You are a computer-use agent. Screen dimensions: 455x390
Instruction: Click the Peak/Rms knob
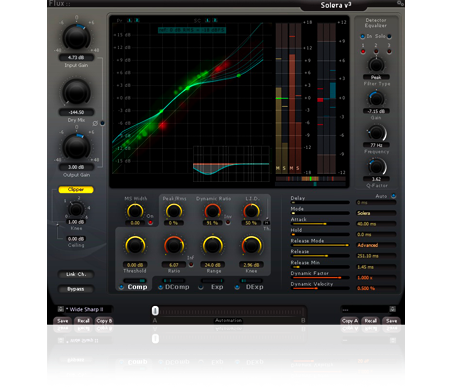(174, 211)
